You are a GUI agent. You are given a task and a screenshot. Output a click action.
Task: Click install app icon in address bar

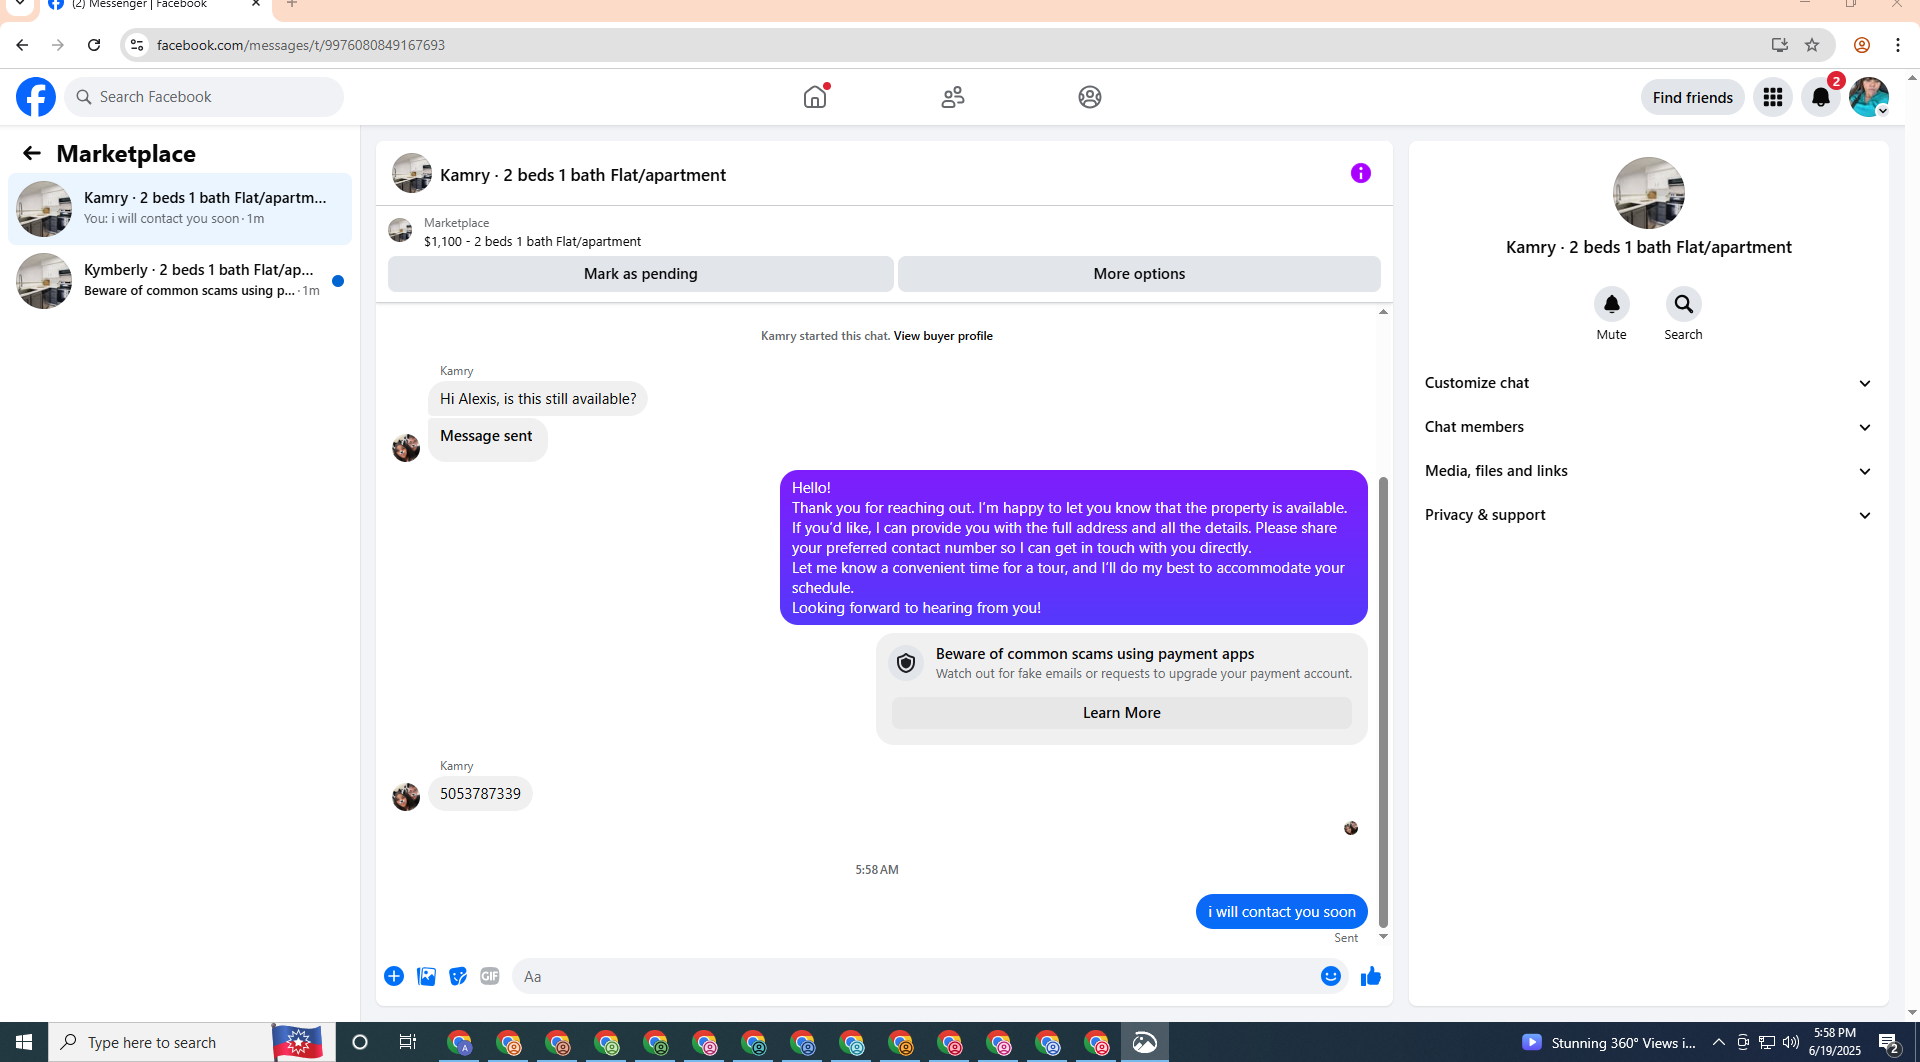(x=1779, y=45)
